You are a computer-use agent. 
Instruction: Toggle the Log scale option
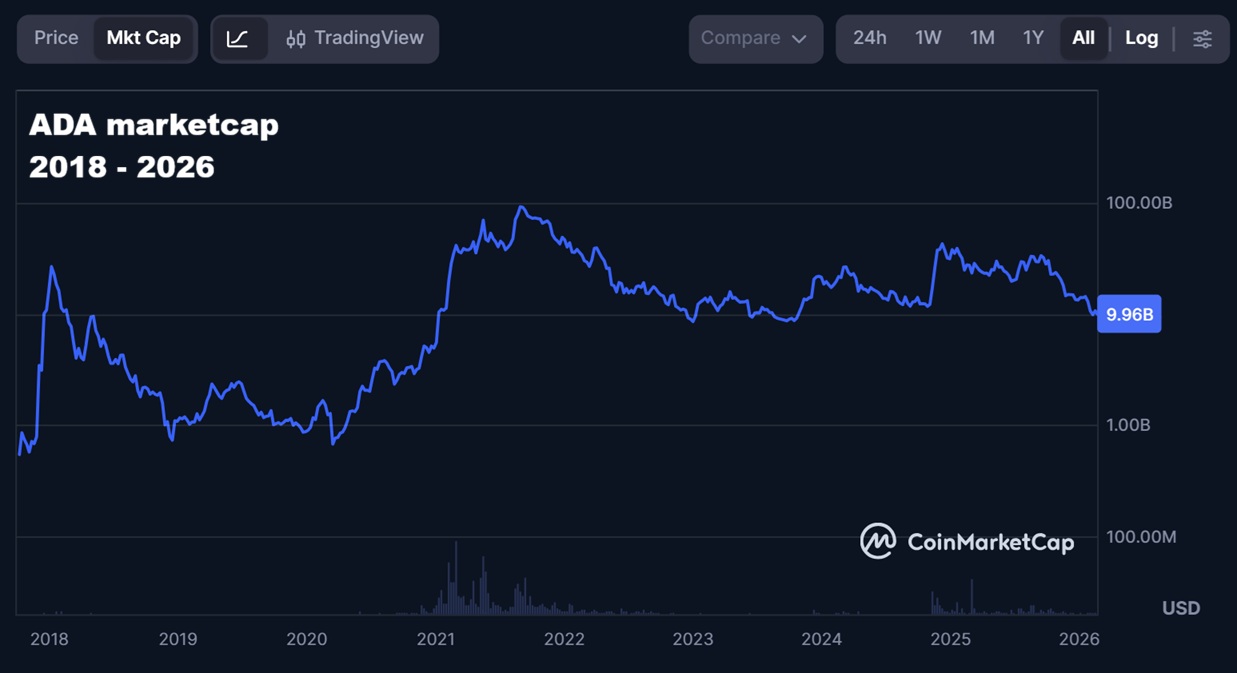1141,38
